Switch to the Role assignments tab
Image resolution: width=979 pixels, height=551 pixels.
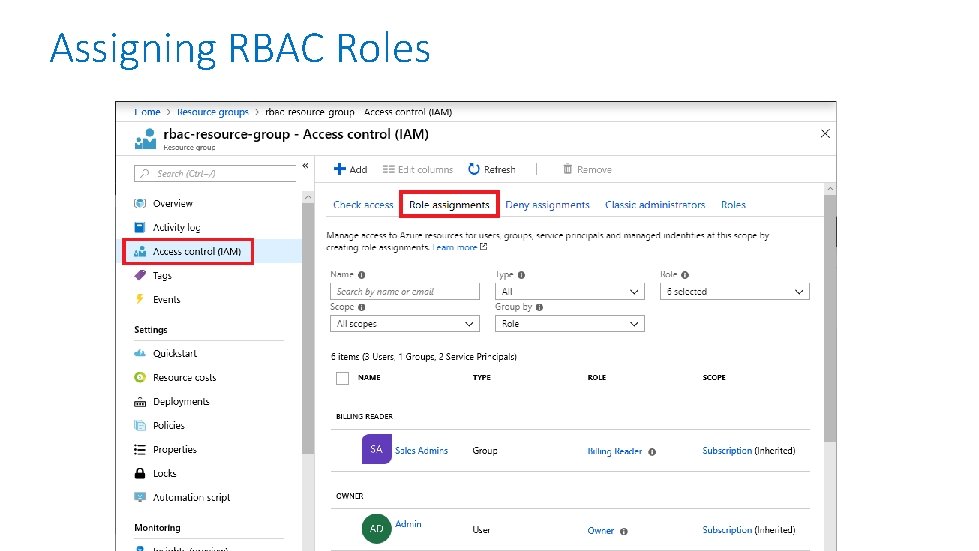click(x=449, y=205)
